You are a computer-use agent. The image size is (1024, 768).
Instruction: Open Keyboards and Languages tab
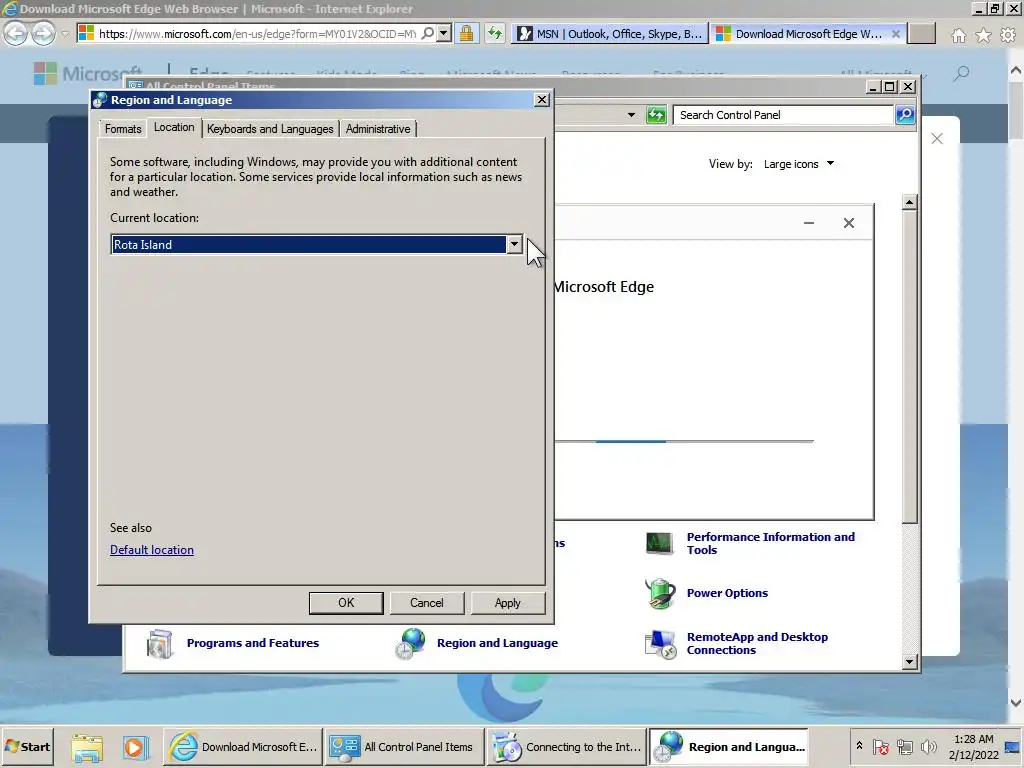270,129
